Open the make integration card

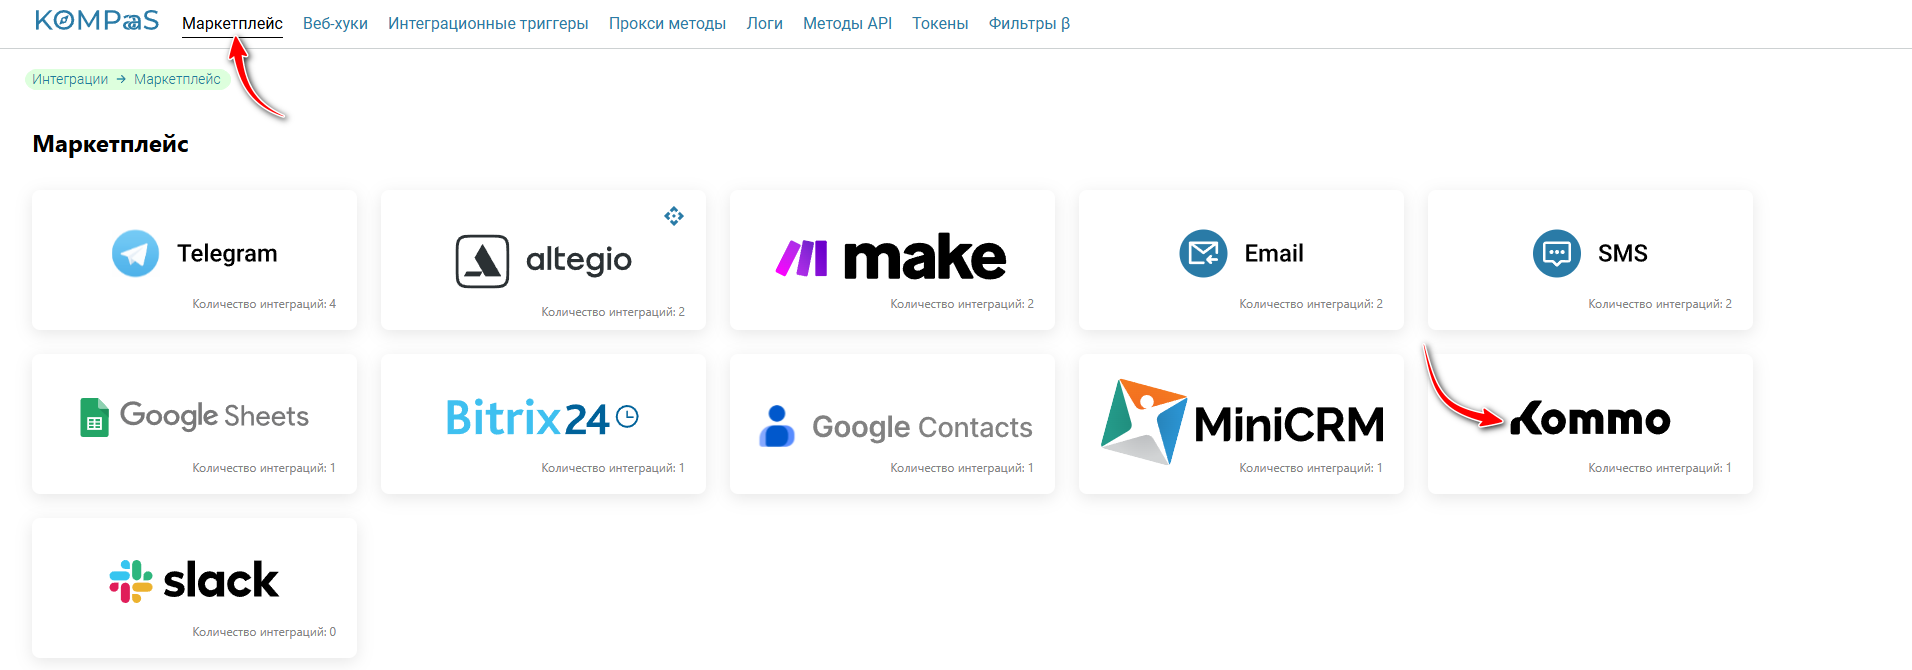(x=892, y=259)
